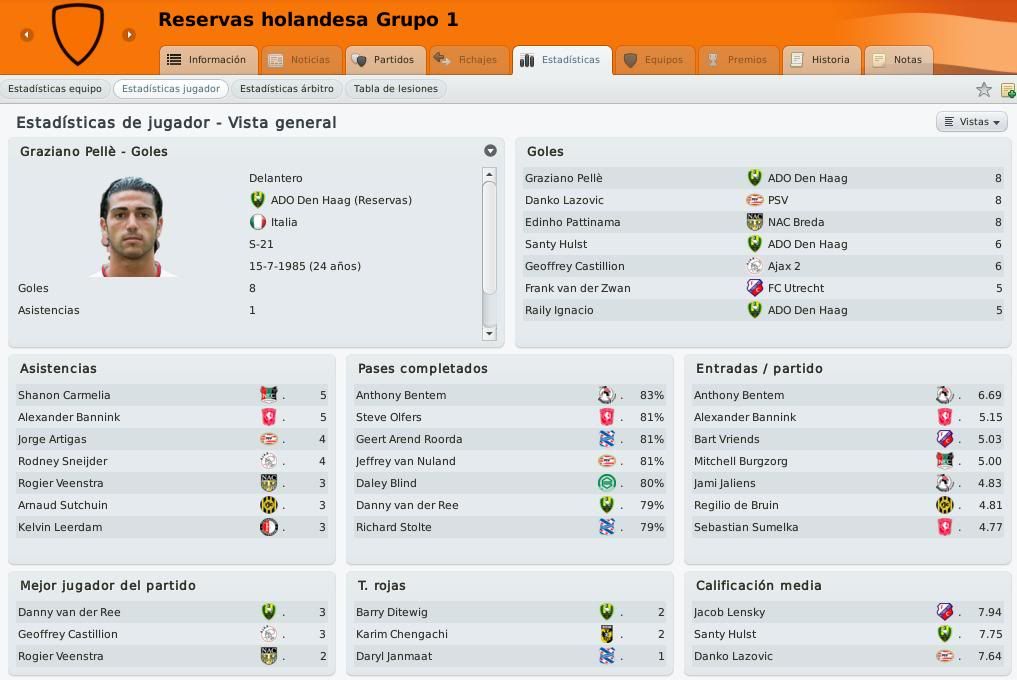Click the add note icon near star
The height and width of the screenshot is (680, 1017).
pos(1008,90)
